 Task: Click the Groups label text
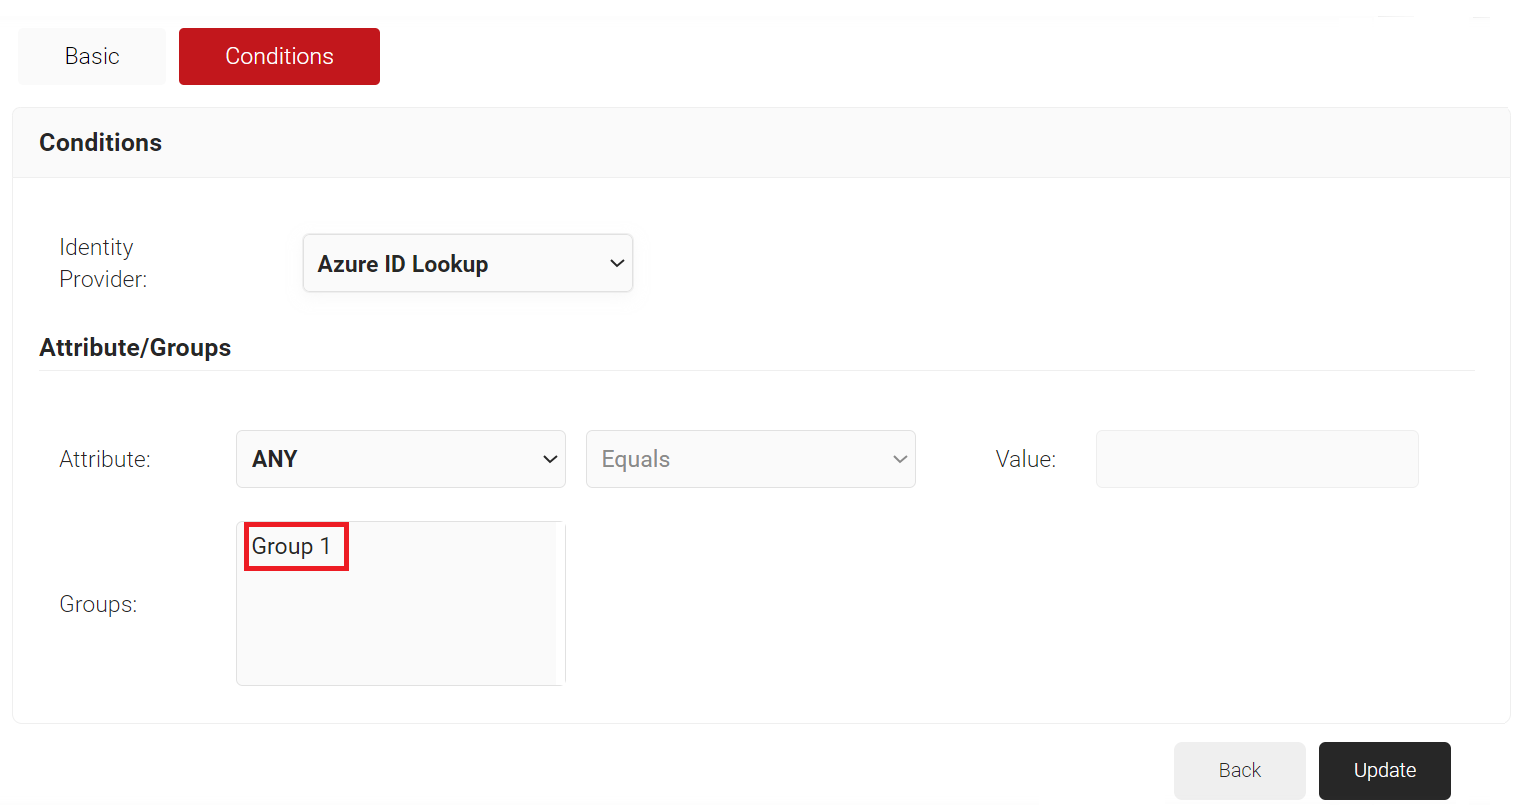pyautogui.click(x=98, y=604)
